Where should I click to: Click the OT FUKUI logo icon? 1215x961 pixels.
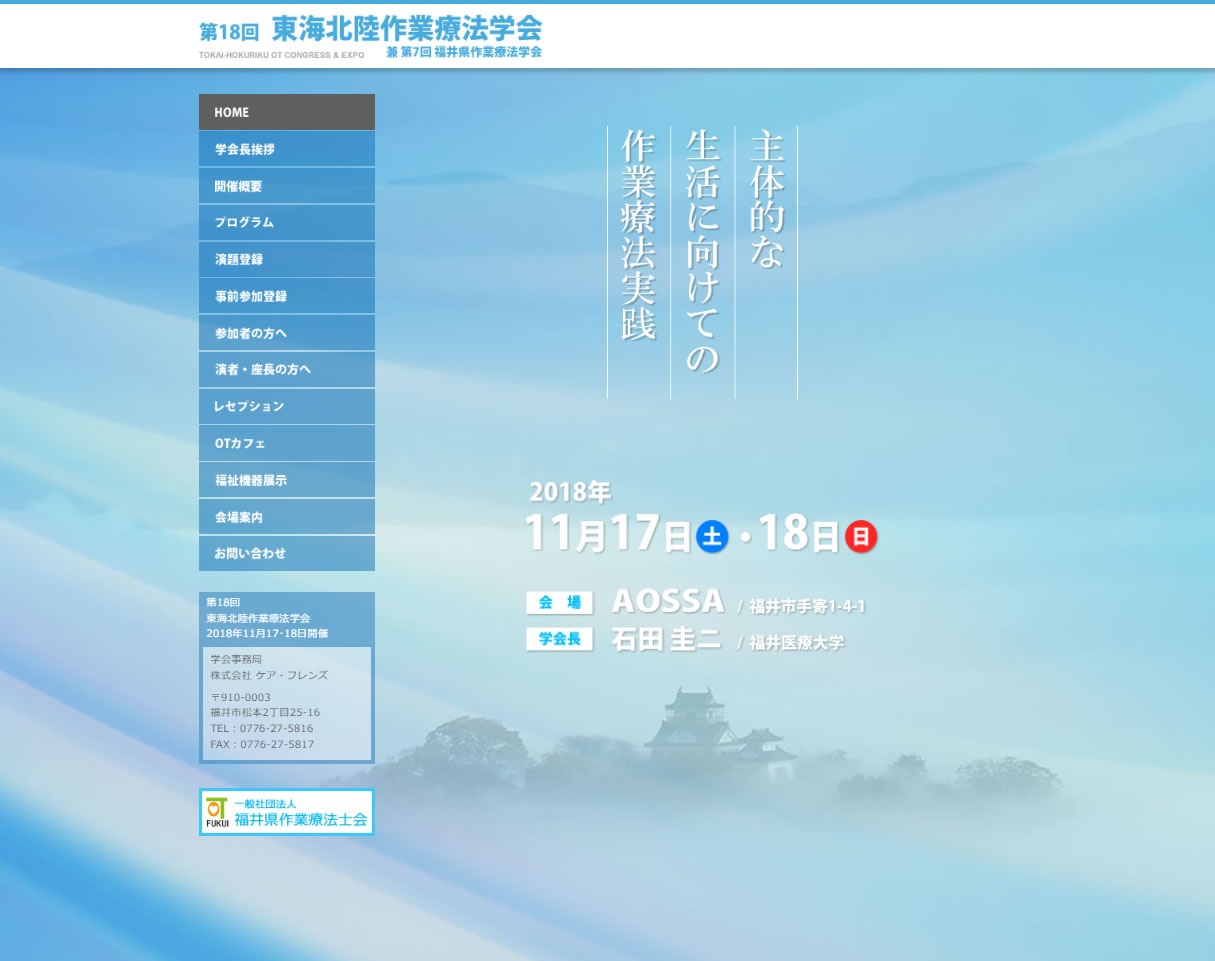tap(217, 812)
